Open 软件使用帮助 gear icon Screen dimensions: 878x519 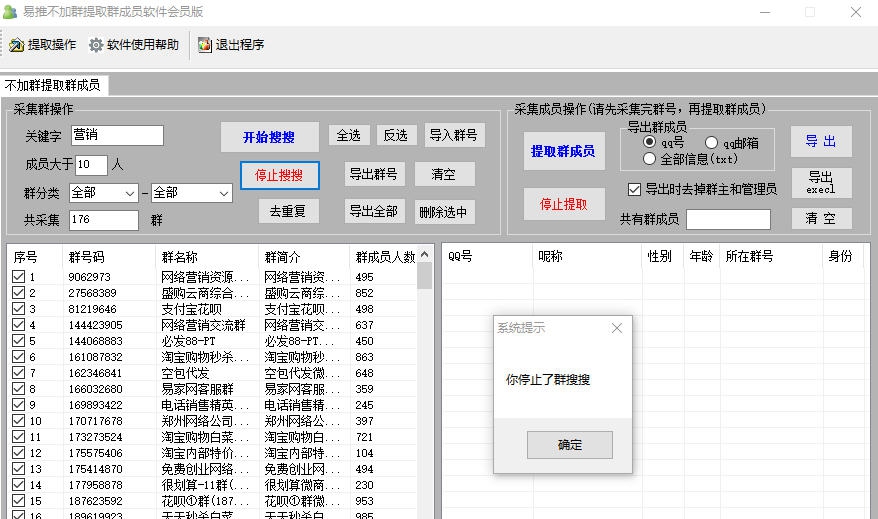coord(96,45)
